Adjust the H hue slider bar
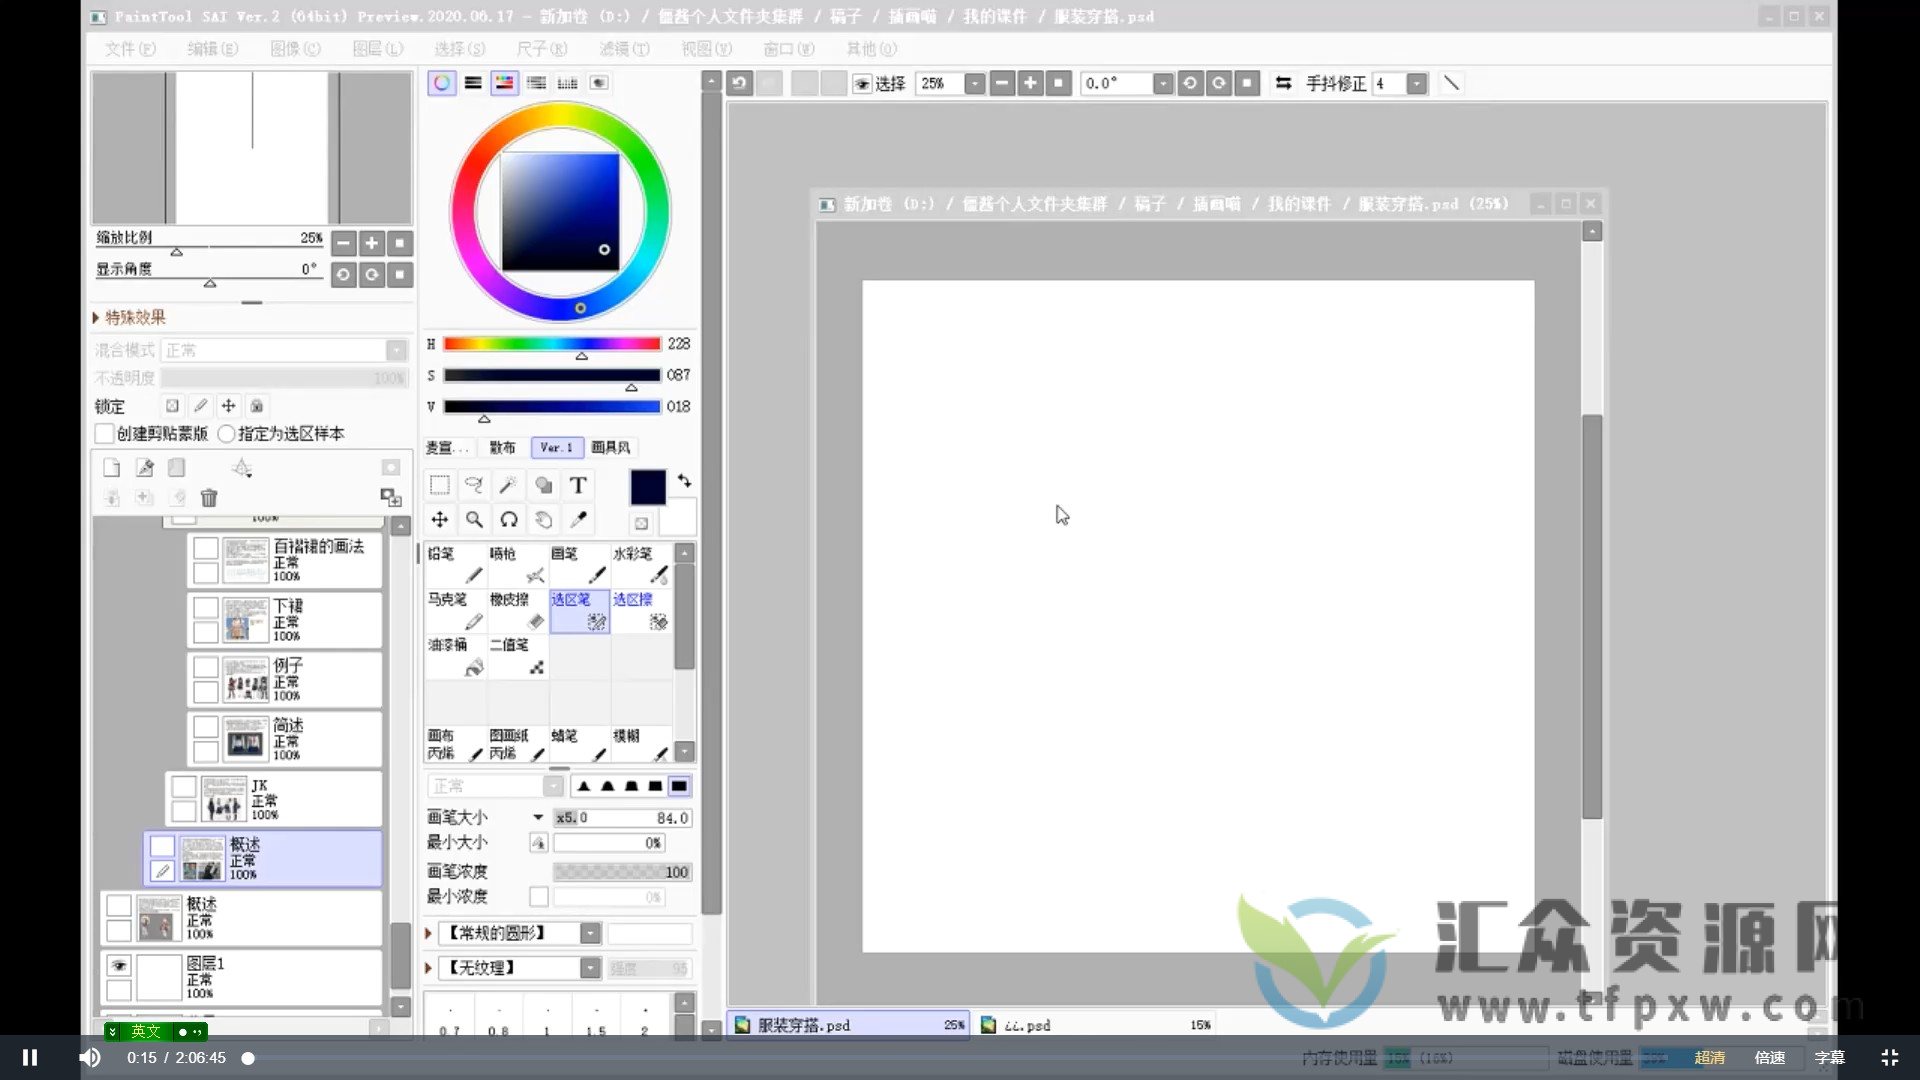The height and width of the screenshot is (1080, 1920). (x=552, y=344)
